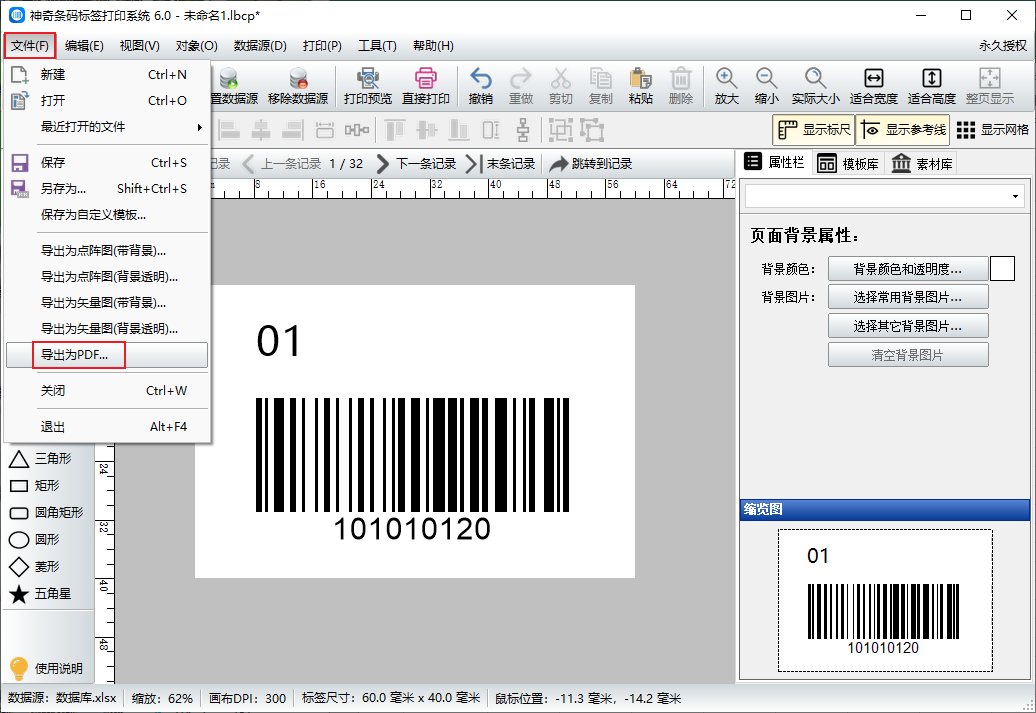Click the Permanent License (永久授权) label
The width and height of the screenshot is (1036, 713).
pos(1002,46)
